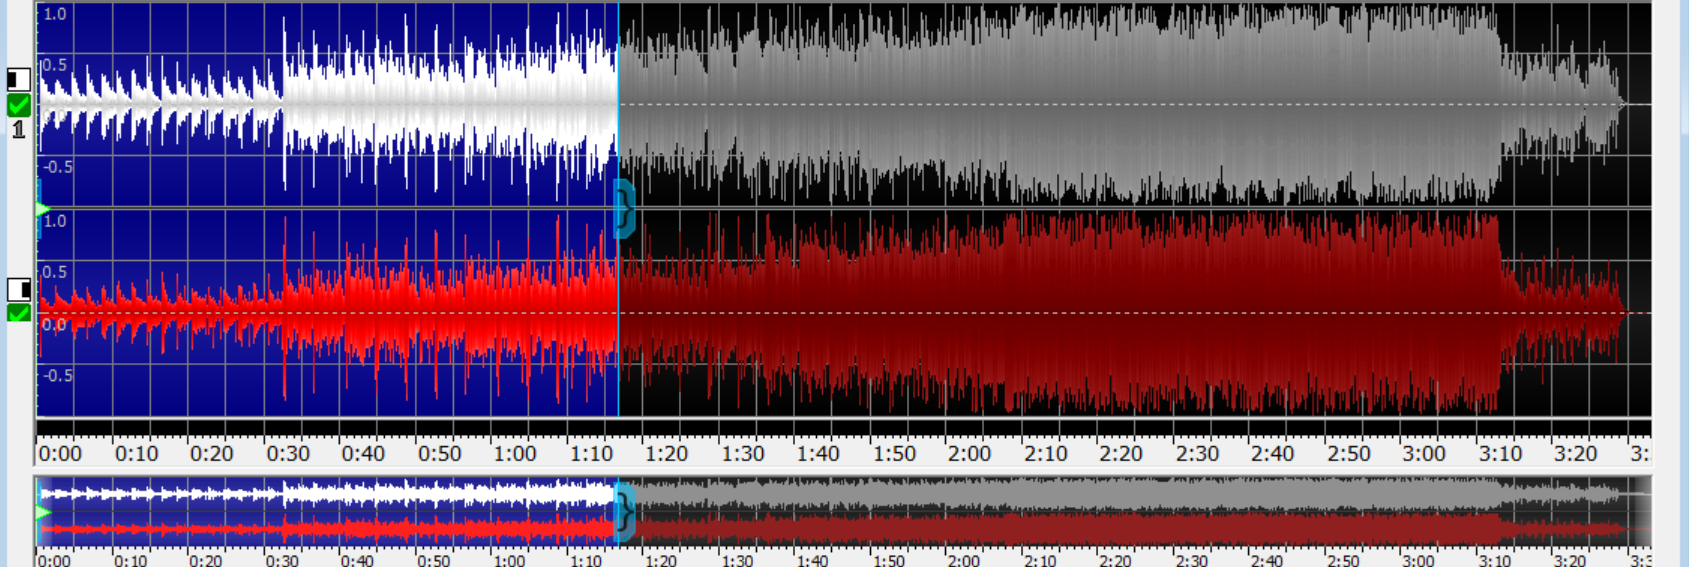
Task: Click the 1:40 mark on the overview time ruler
Action: pyautogui.click(x=812, y=561)
